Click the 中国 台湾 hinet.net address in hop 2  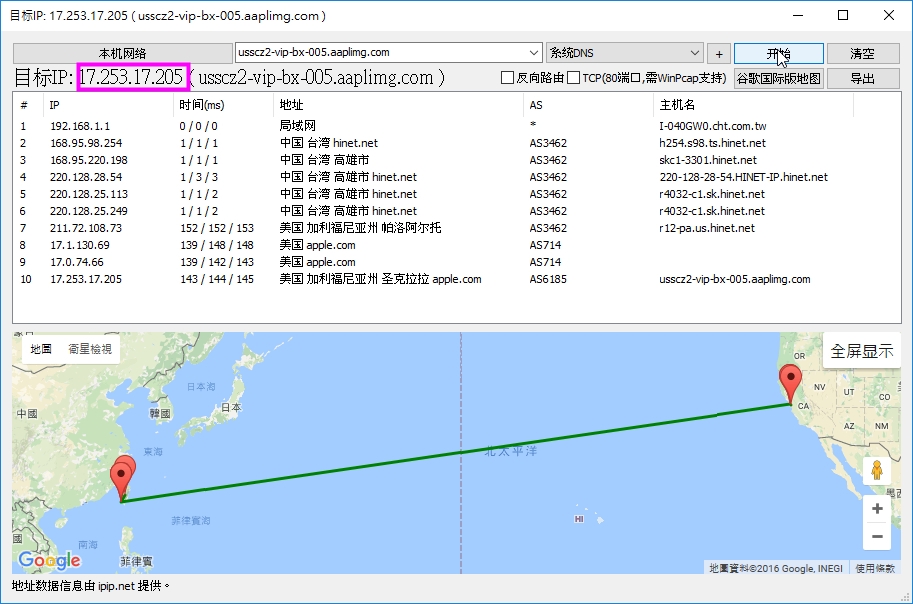pos(328,143)
